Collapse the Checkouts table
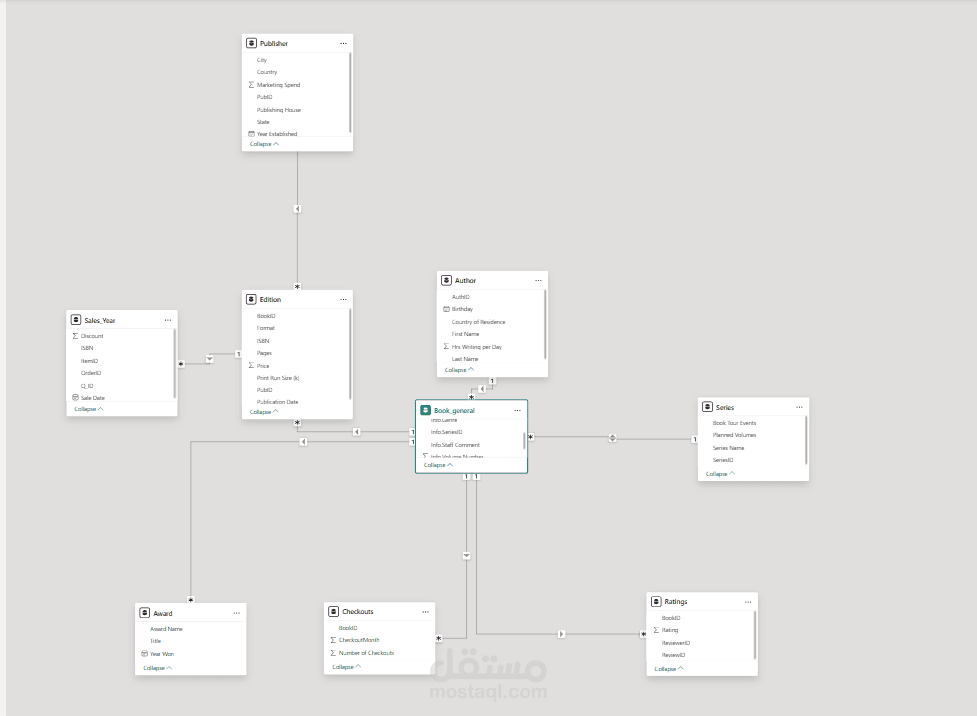This screenshot has width=977, height=716. click(346, 667)
